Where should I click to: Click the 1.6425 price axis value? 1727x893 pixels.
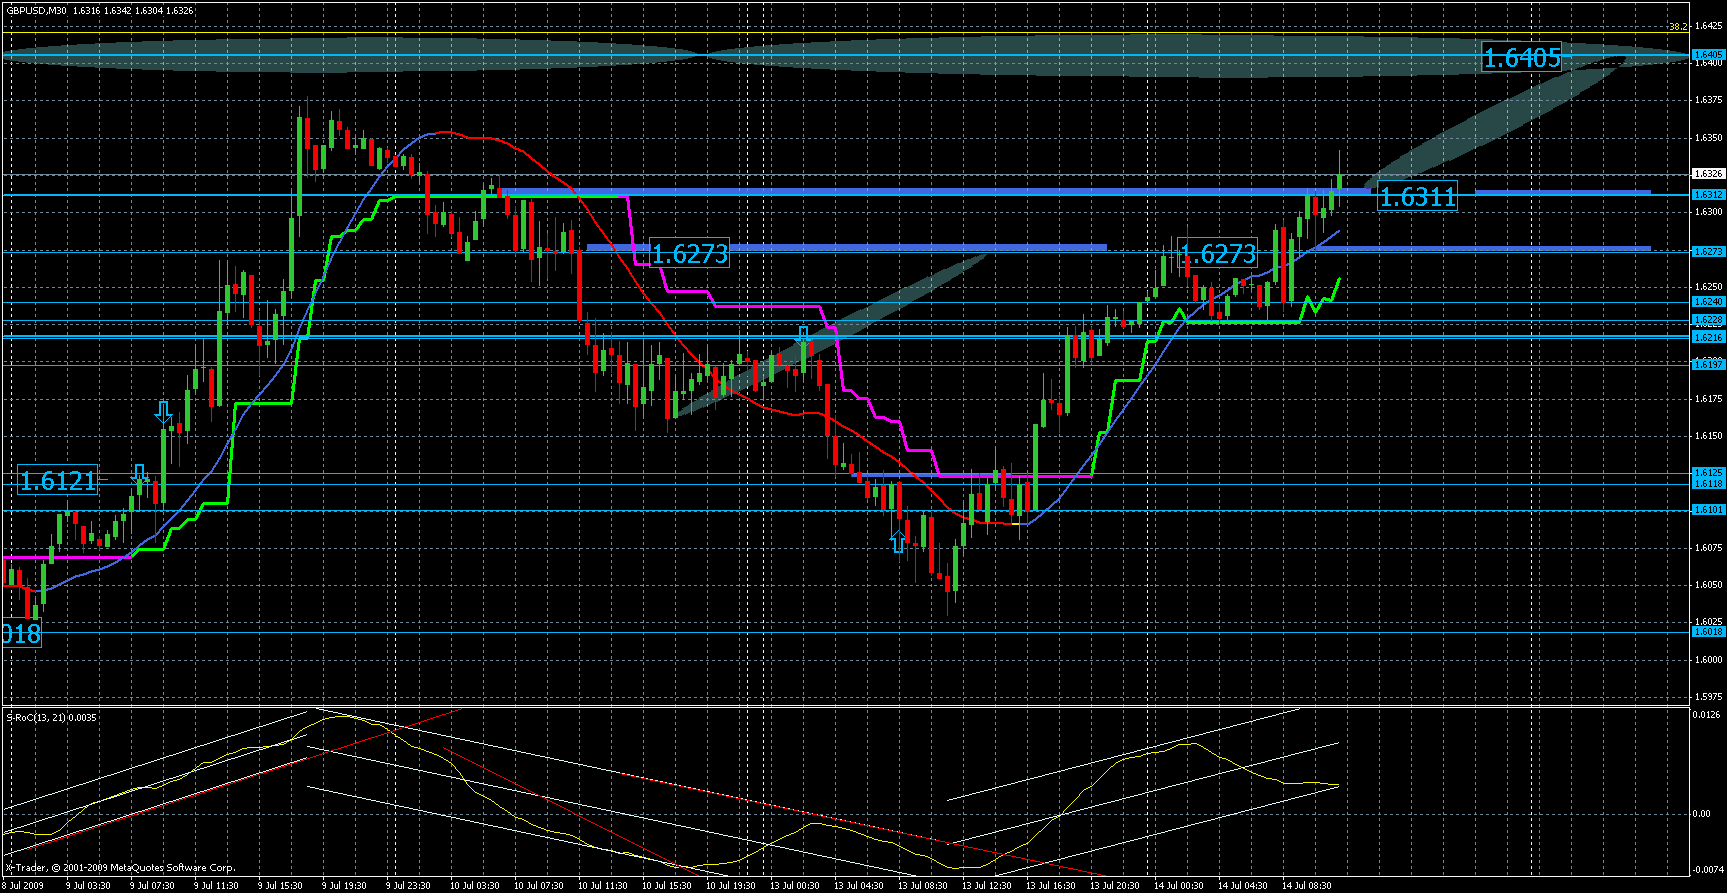[x=1706, y=25]
